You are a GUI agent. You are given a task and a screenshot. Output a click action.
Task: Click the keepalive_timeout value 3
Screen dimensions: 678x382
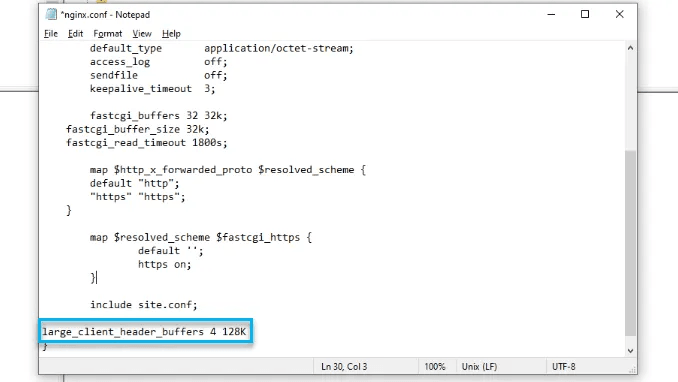[x=207, y=89]
